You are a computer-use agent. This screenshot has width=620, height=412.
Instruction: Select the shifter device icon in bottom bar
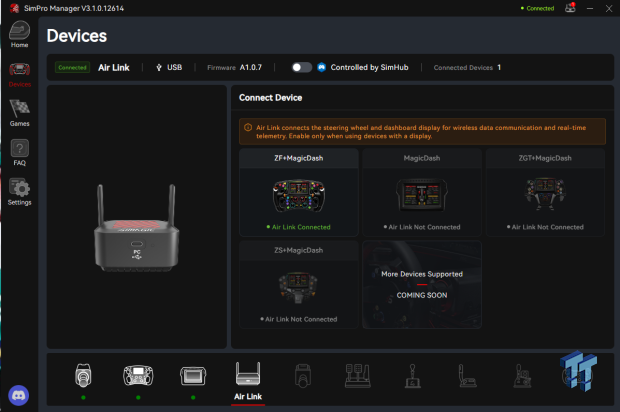click(413, 376)
